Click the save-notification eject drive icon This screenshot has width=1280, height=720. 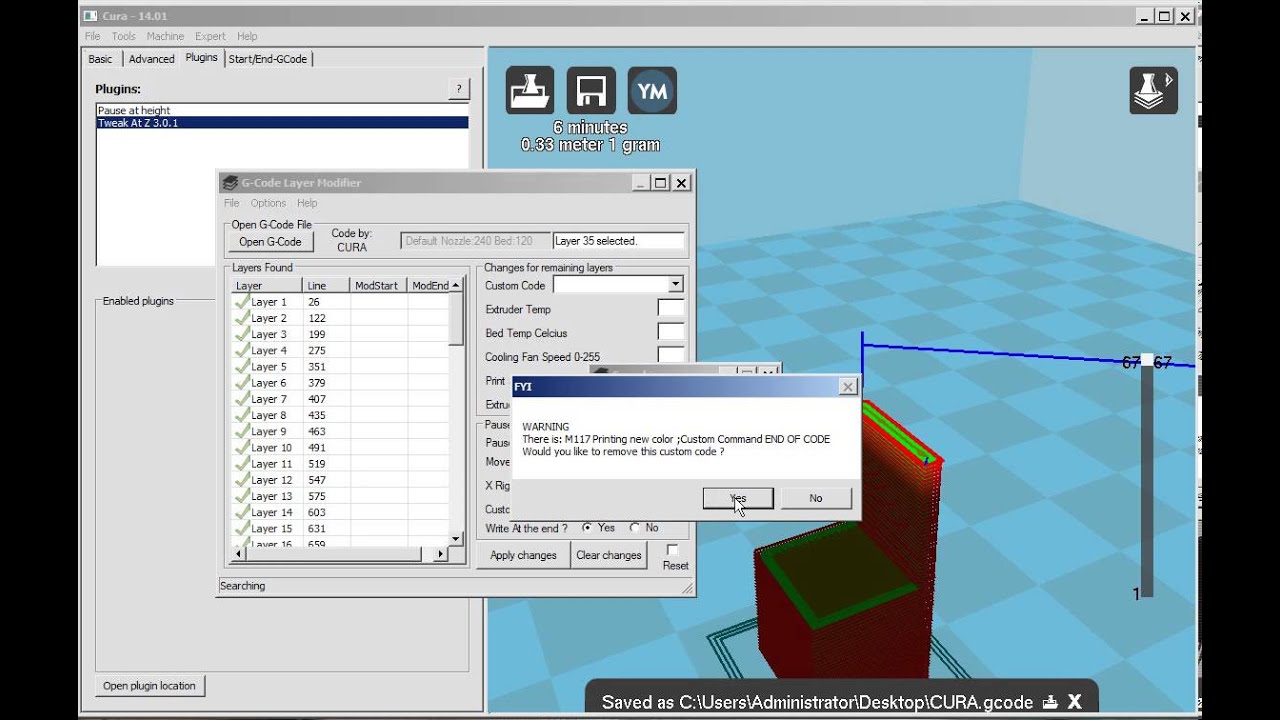(1051, 702)
